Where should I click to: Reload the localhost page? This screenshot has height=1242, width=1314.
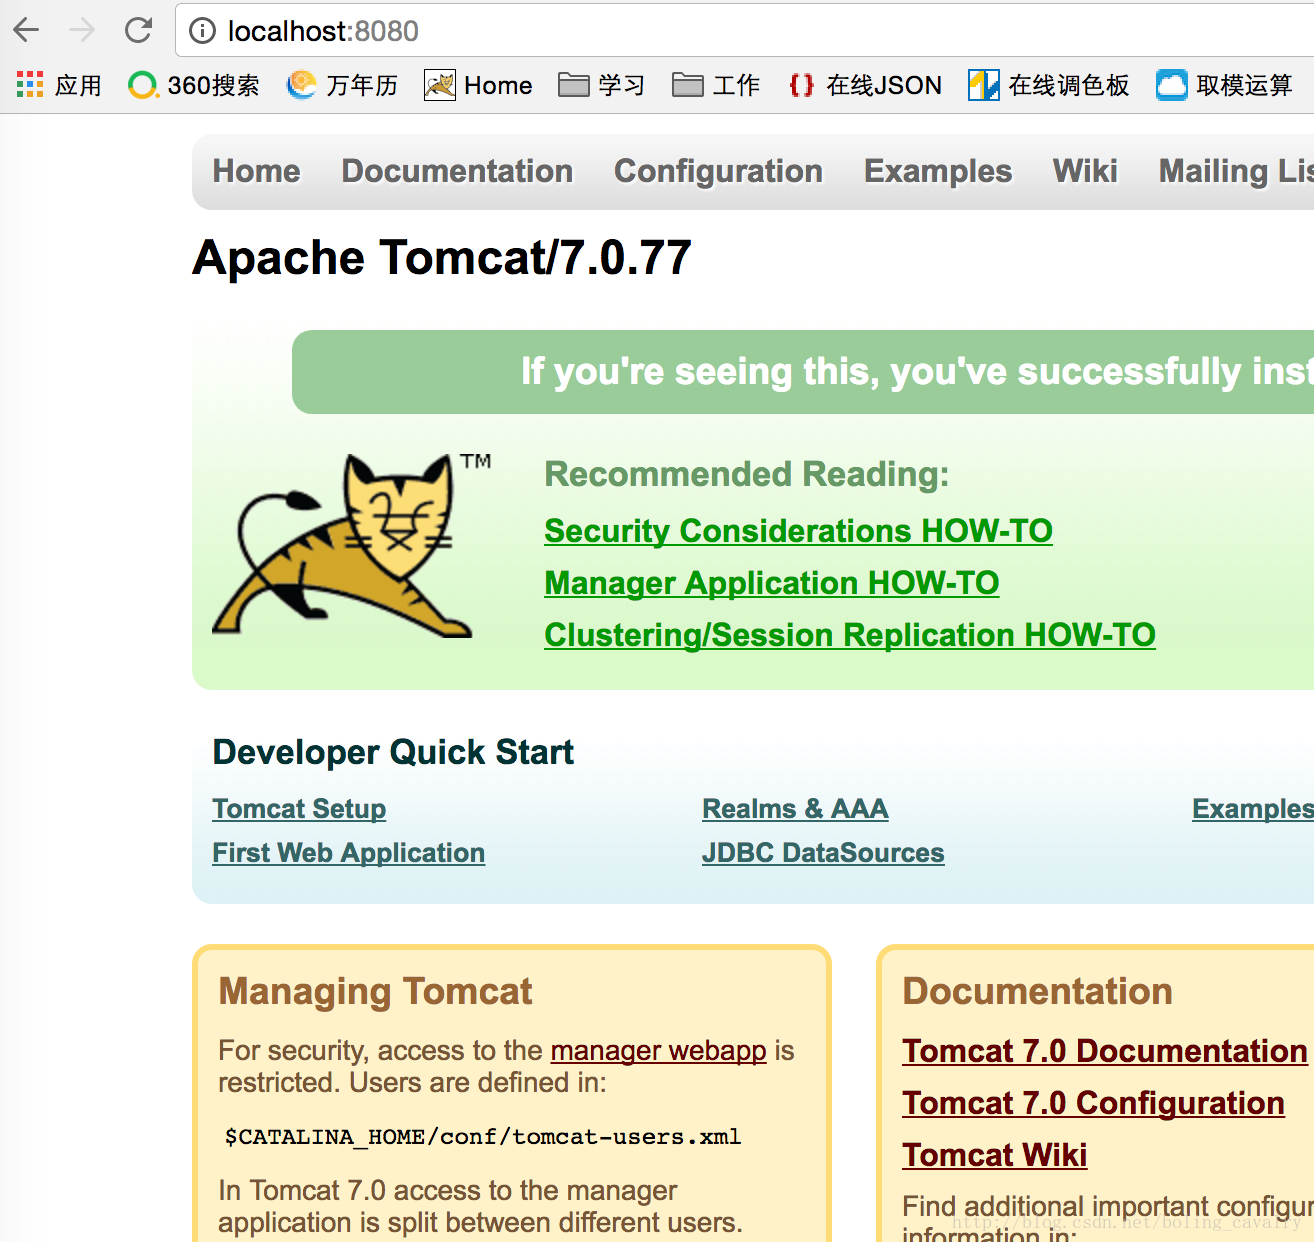coord(138,31)
